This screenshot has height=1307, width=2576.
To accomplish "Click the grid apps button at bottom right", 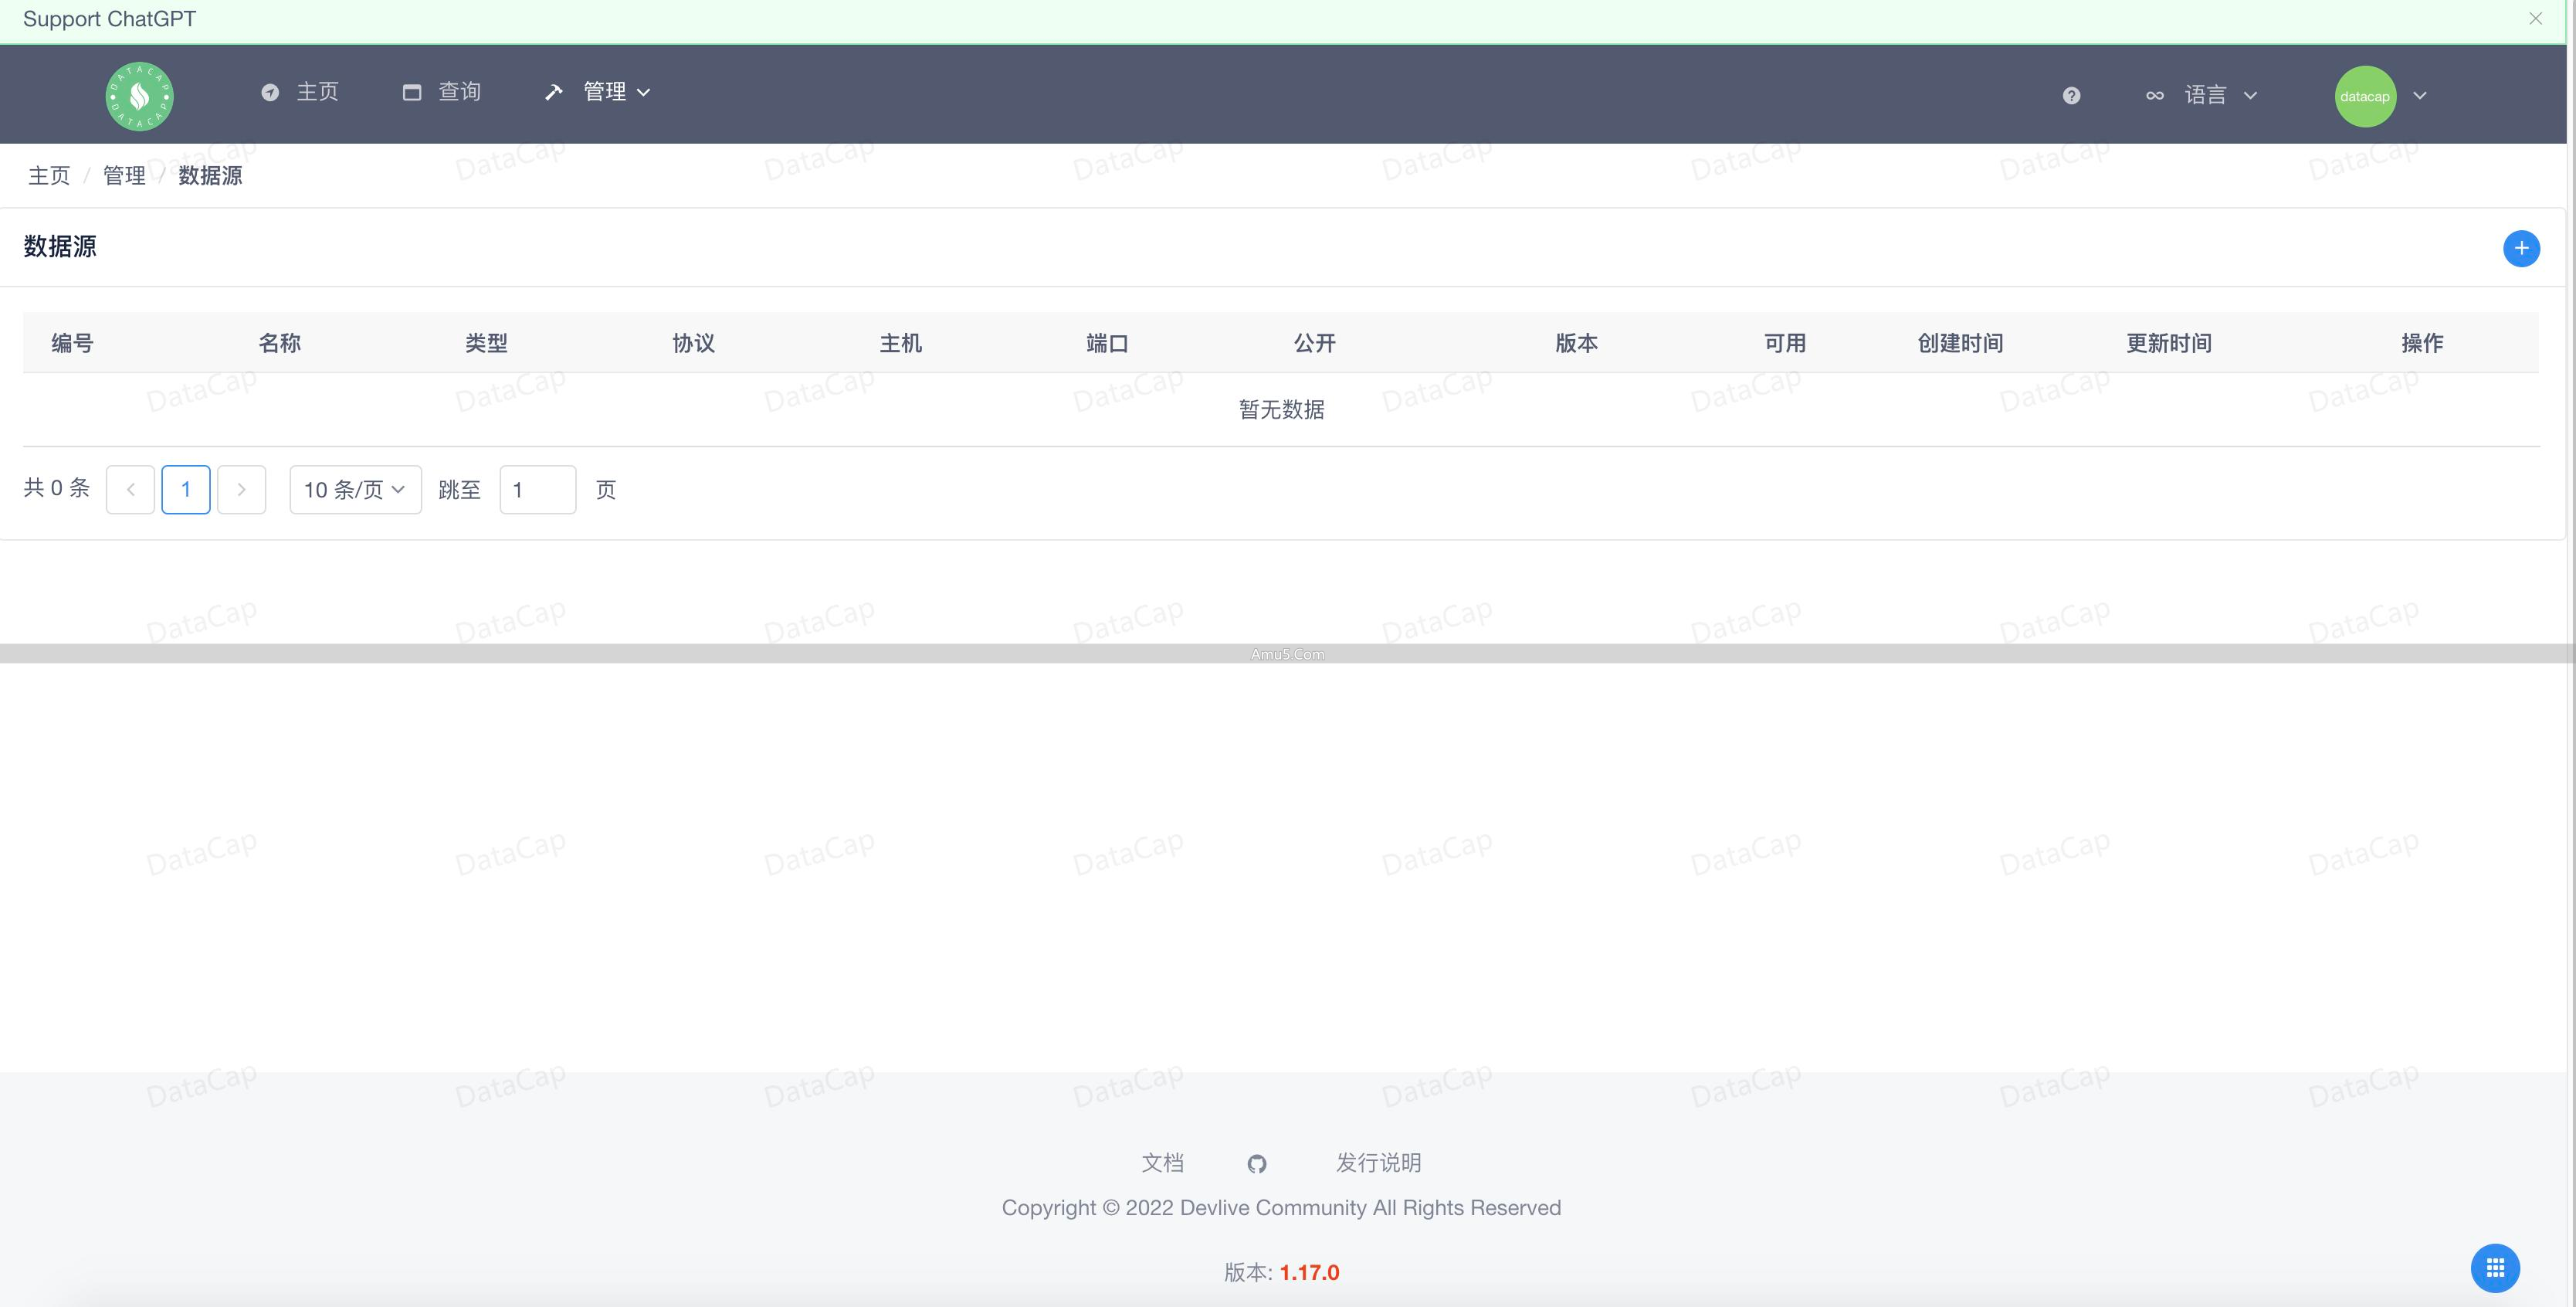I will pos(2495,1267).
